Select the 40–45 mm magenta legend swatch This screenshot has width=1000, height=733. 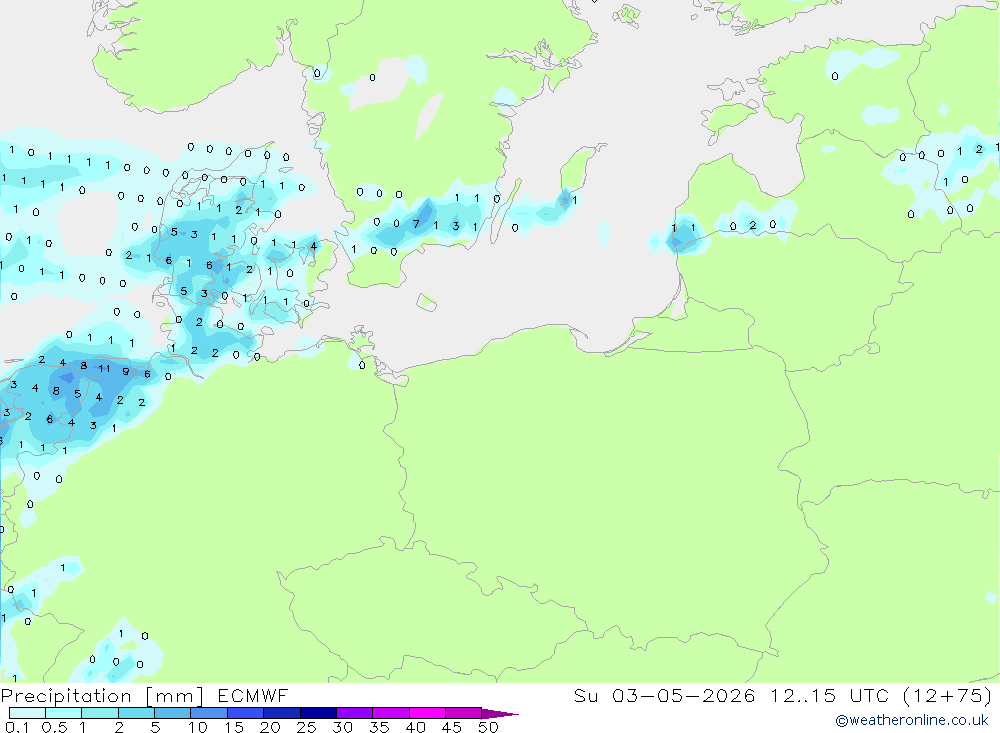pos(427,713)
